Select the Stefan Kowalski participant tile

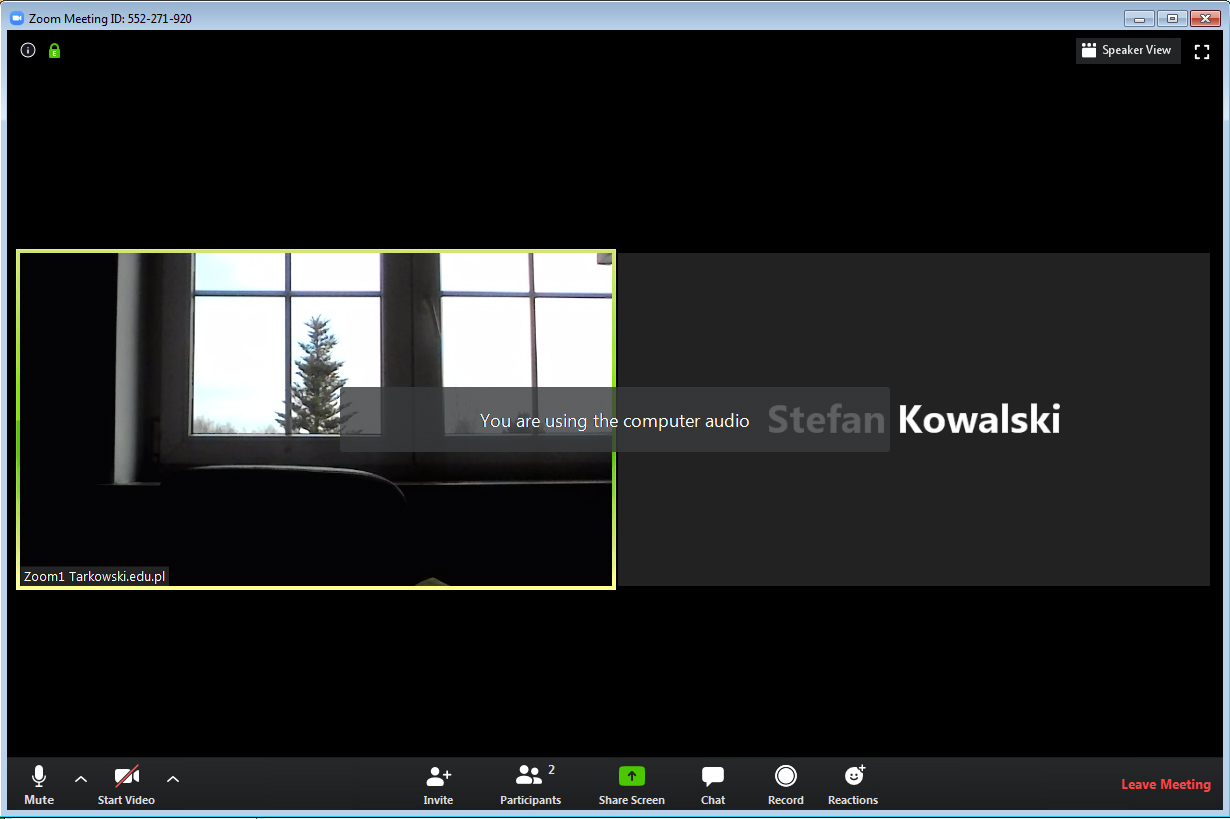914,419
